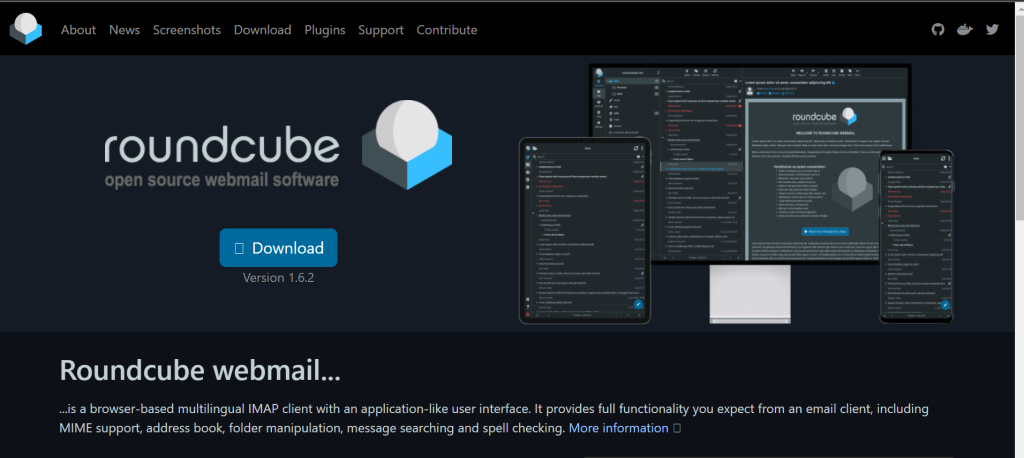Screen dimensions: 1024x458
Task: Click the large roundcube hero logo
Action: point(278,145)
